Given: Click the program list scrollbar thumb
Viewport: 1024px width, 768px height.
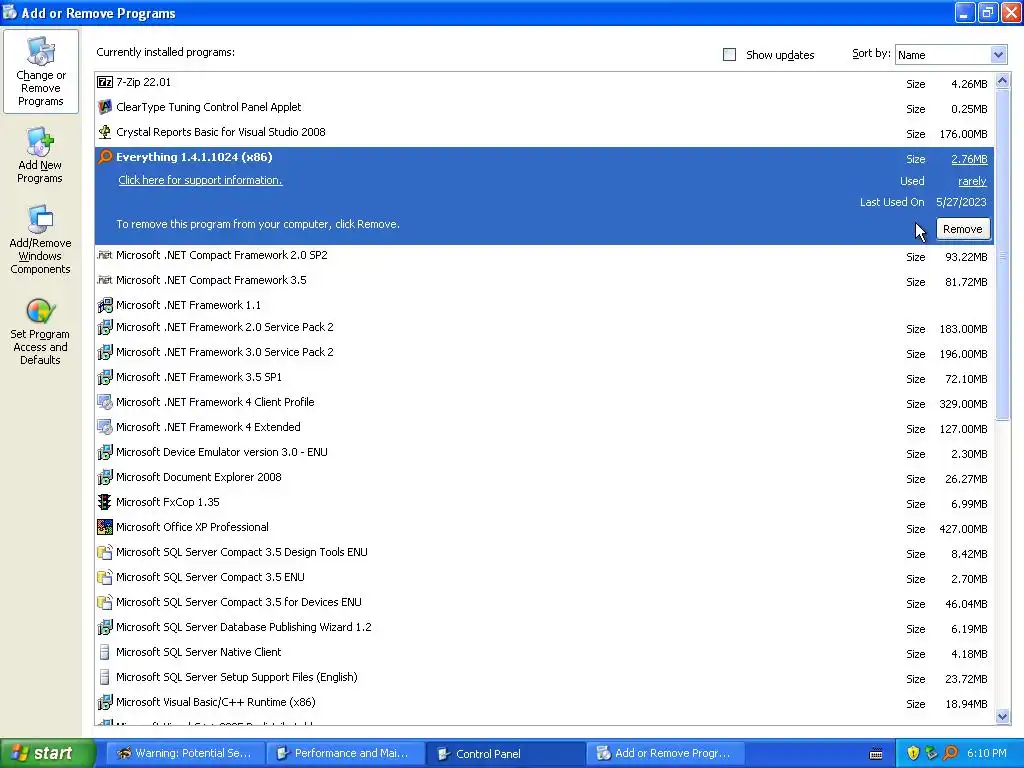Looking at the screenshot, I should [x=1002, y=255].
